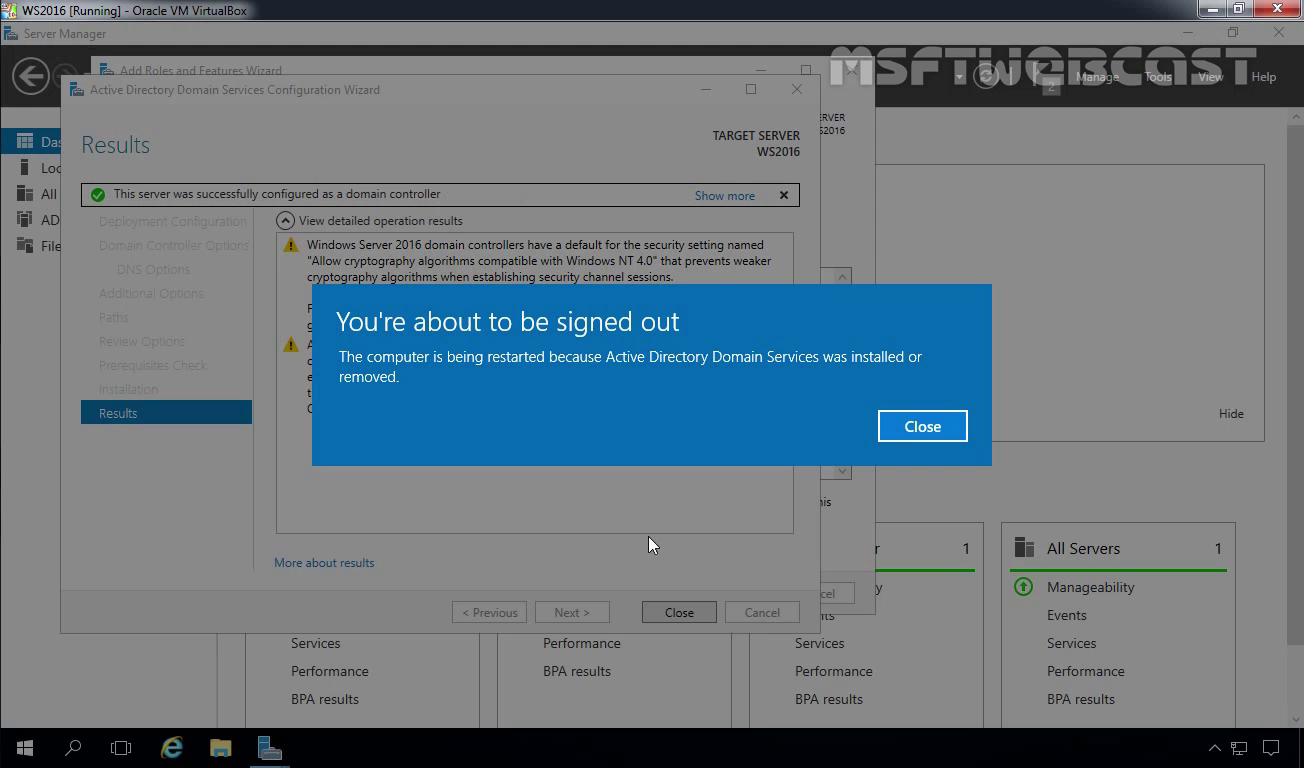Open AD DS sidebar icon
This screenshot has width=1304, height=768.
pyautogui.click(x=25, y=220)
